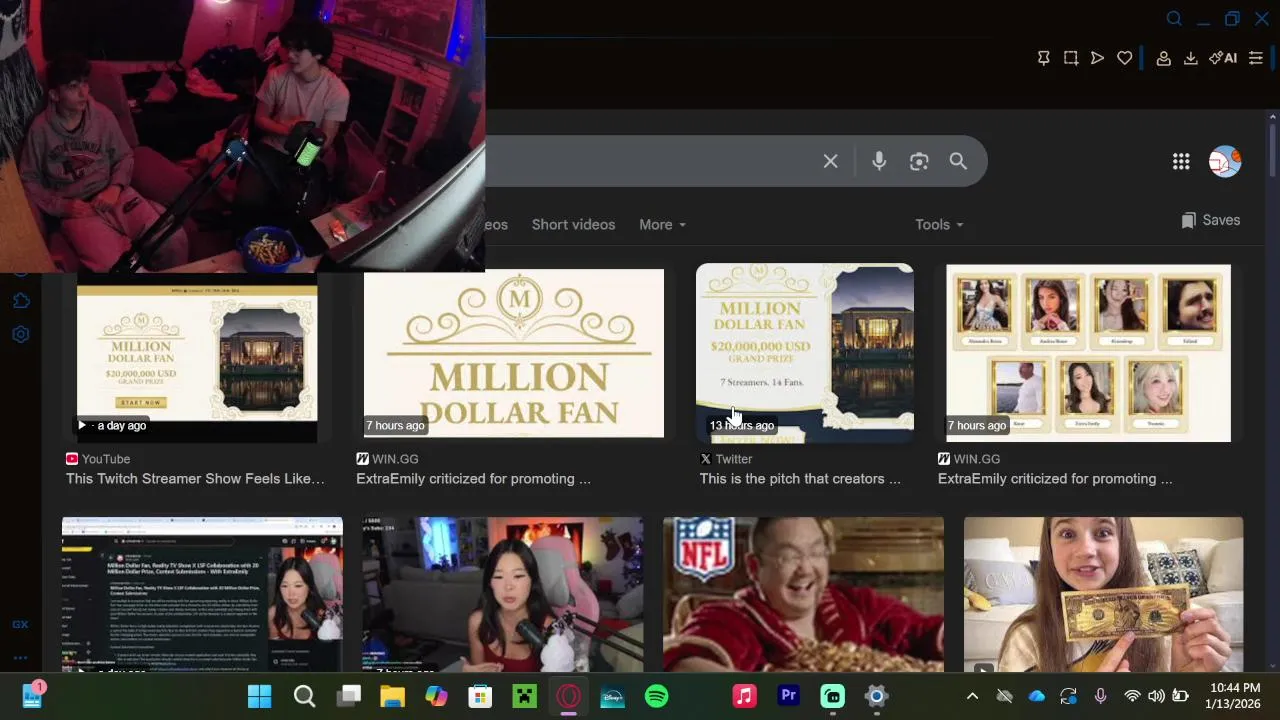Click the magnifier search submit icon
This screenshot has height=720, width=1280.
(958, 161)
